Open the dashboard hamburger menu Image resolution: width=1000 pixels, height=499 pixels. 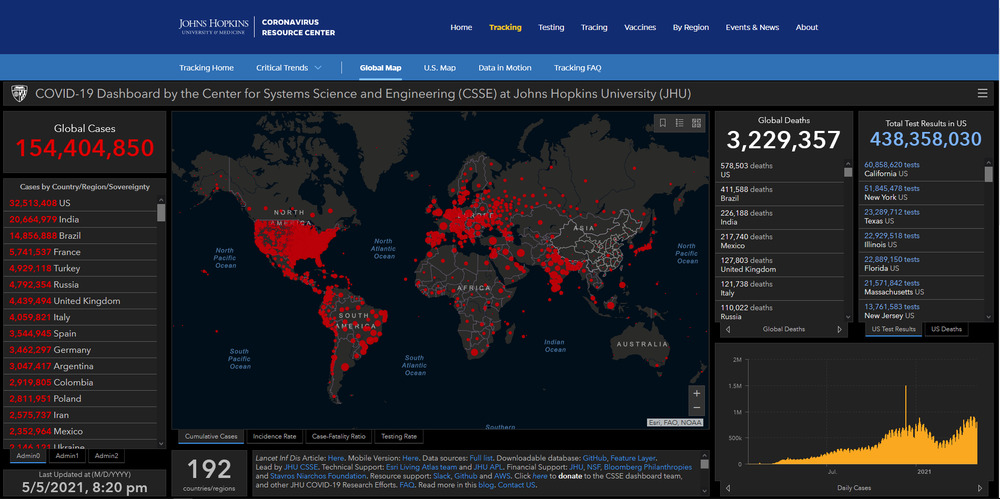click(982, 93)
